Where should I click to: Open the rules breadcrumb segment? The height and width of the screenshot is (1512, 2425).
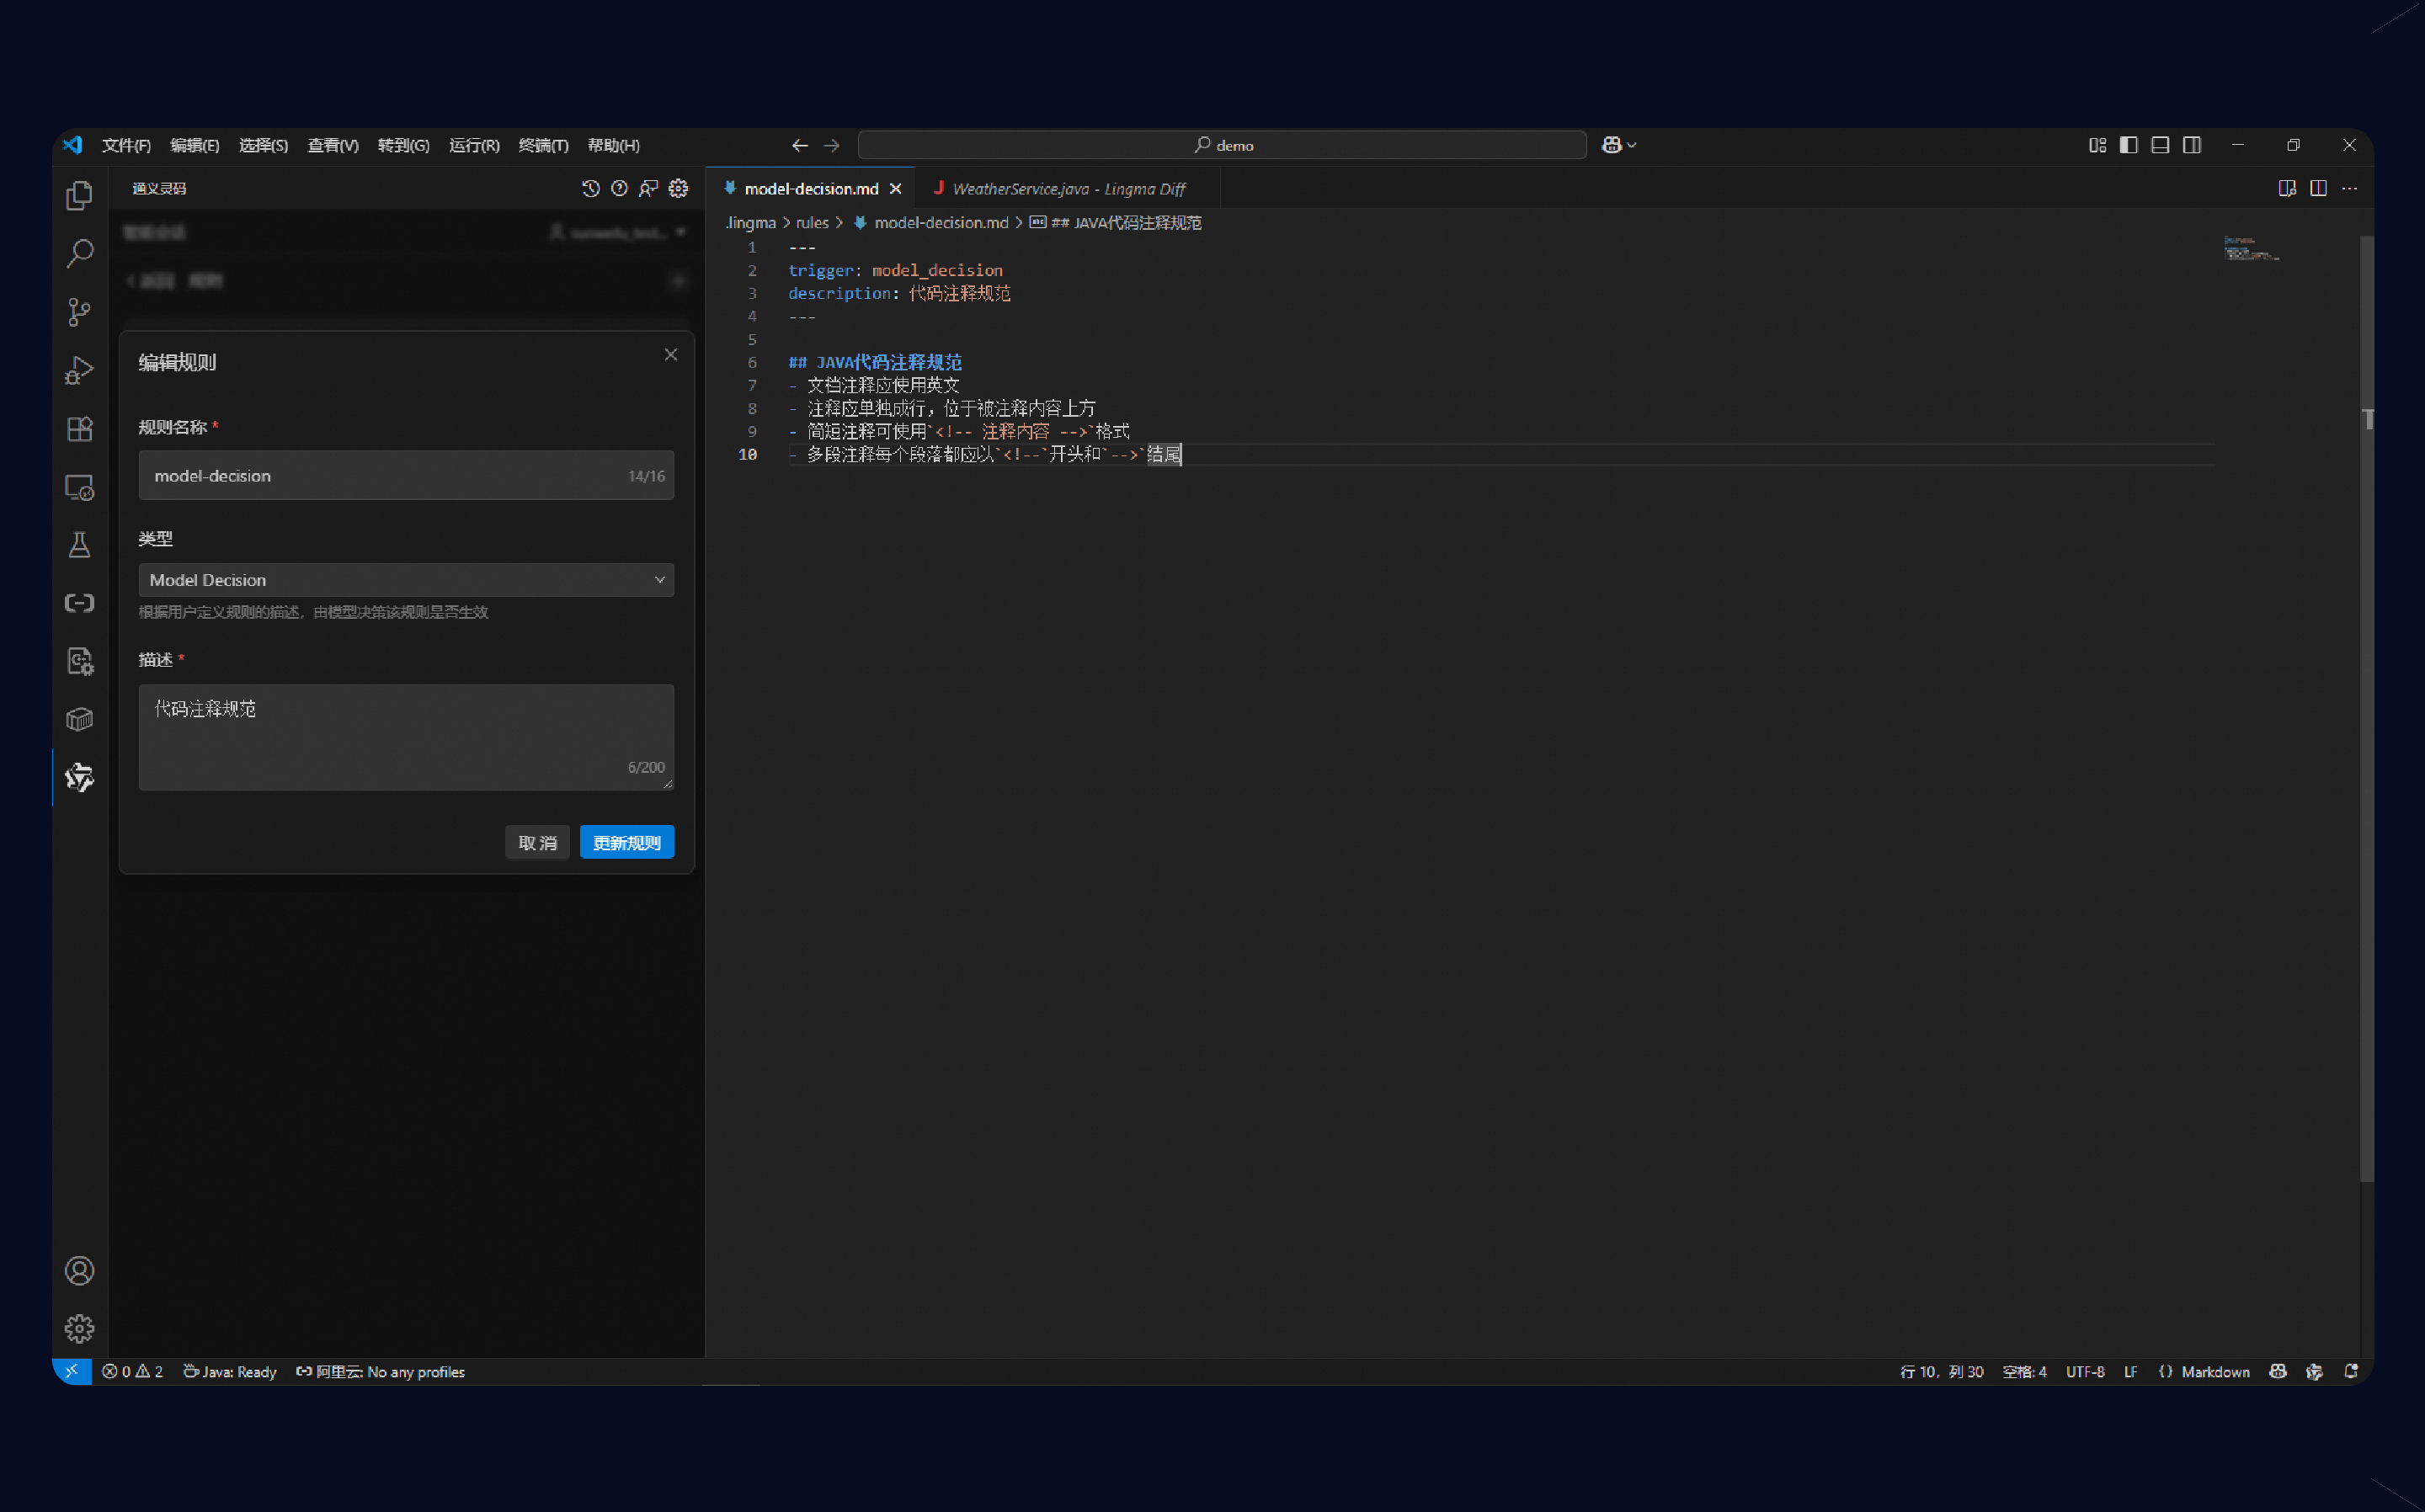[x=812, y=222]
